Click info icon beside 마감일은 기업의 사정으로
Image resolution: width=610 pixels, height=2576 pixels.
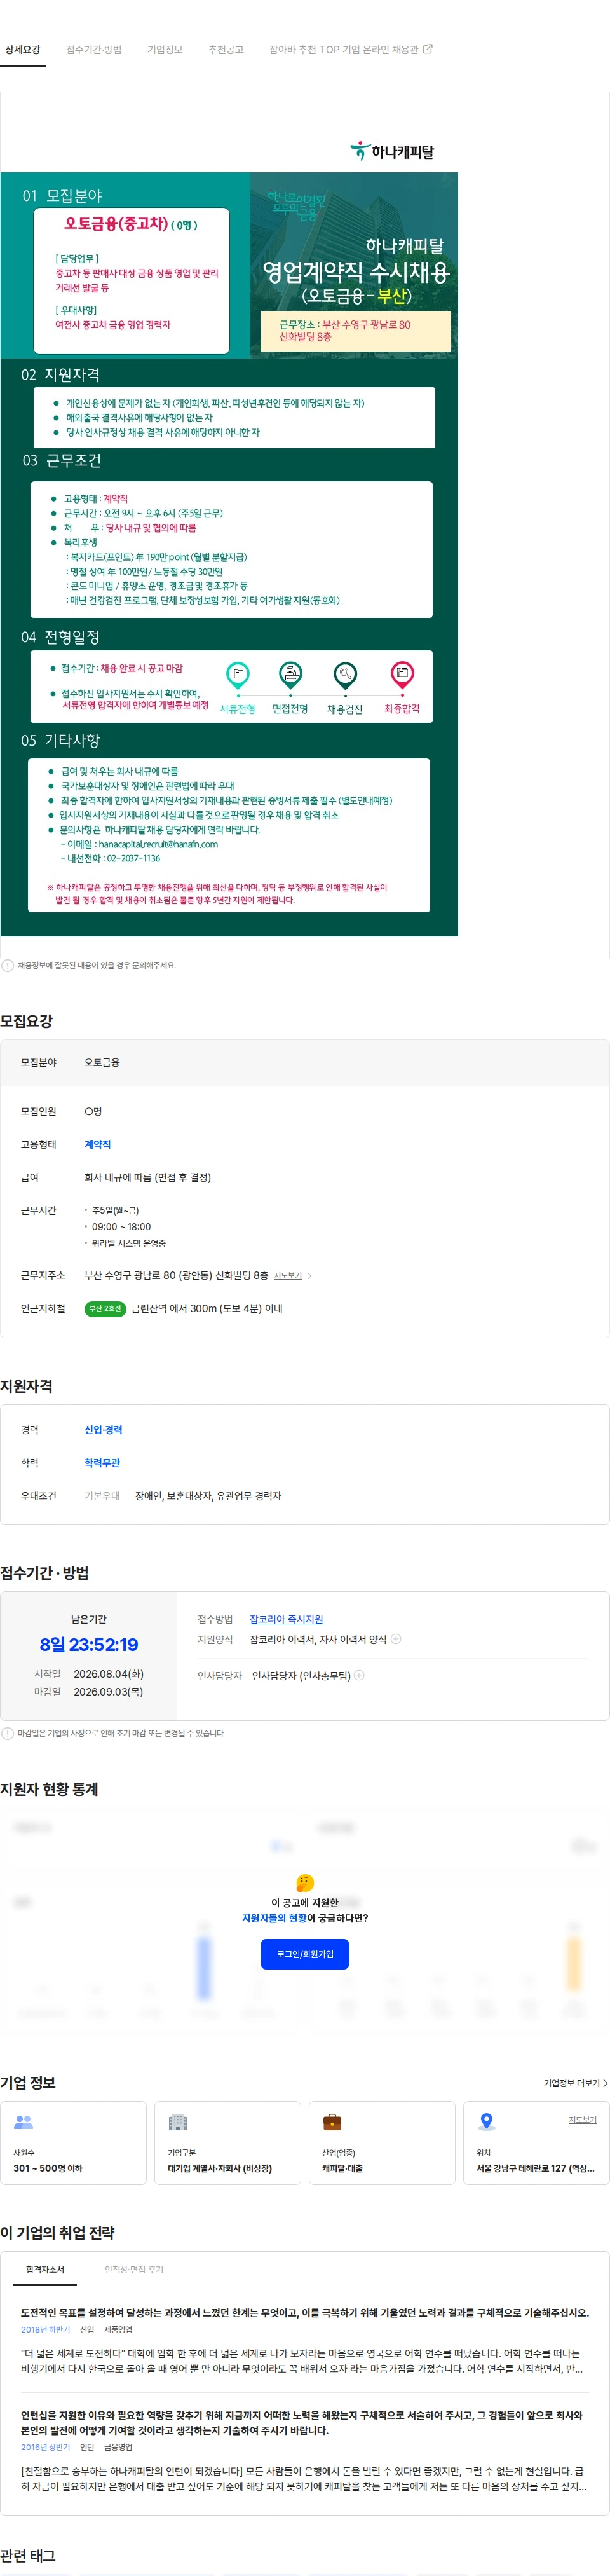(8, 1733)
